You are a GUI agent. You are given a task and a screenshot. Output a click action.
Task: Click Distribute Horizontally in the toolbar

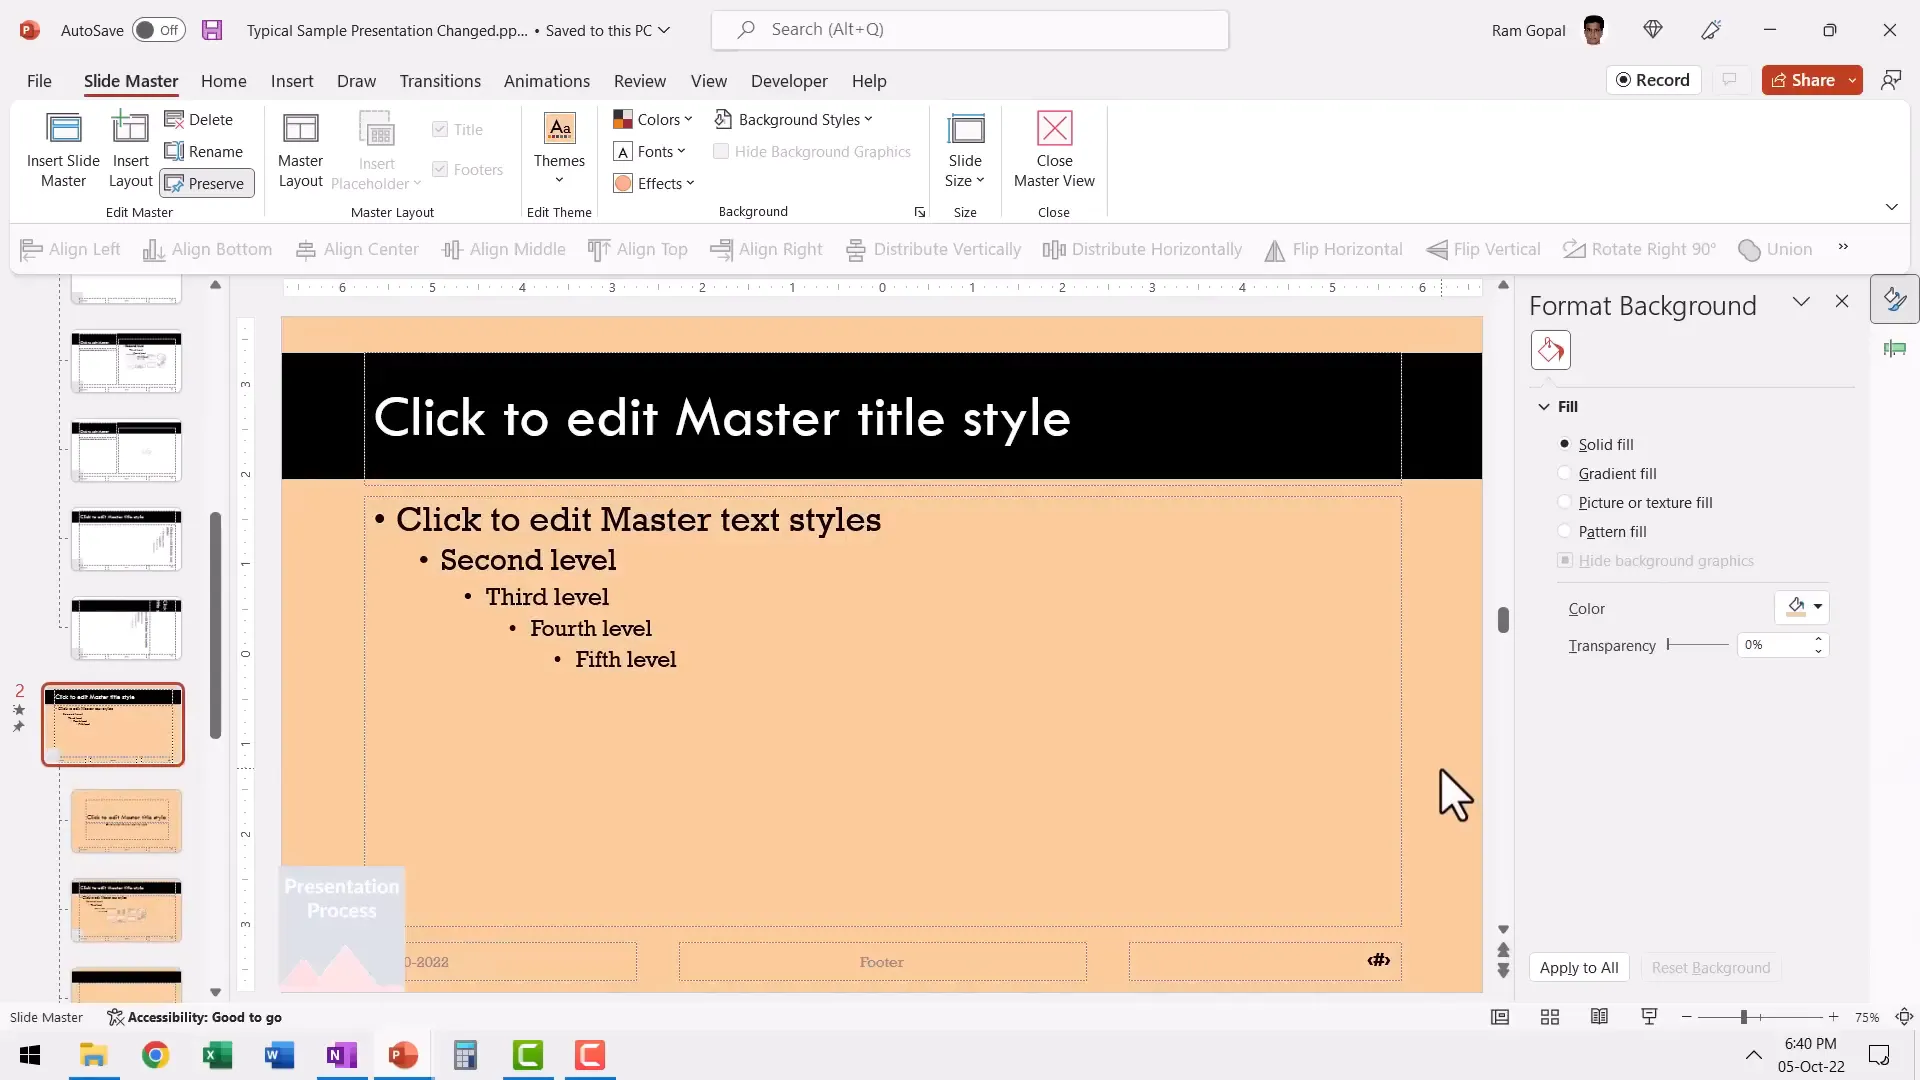click(x=1142, y=249)
